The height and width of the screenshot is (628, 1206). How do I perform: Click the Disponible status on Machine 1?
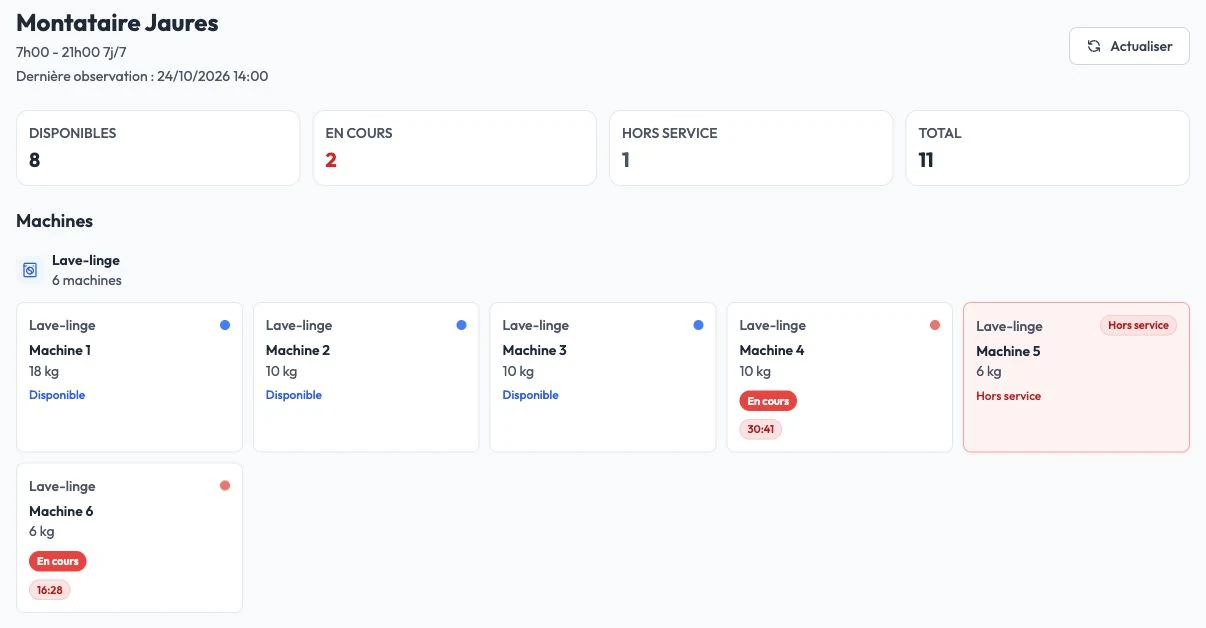click(x=57, y=395)
